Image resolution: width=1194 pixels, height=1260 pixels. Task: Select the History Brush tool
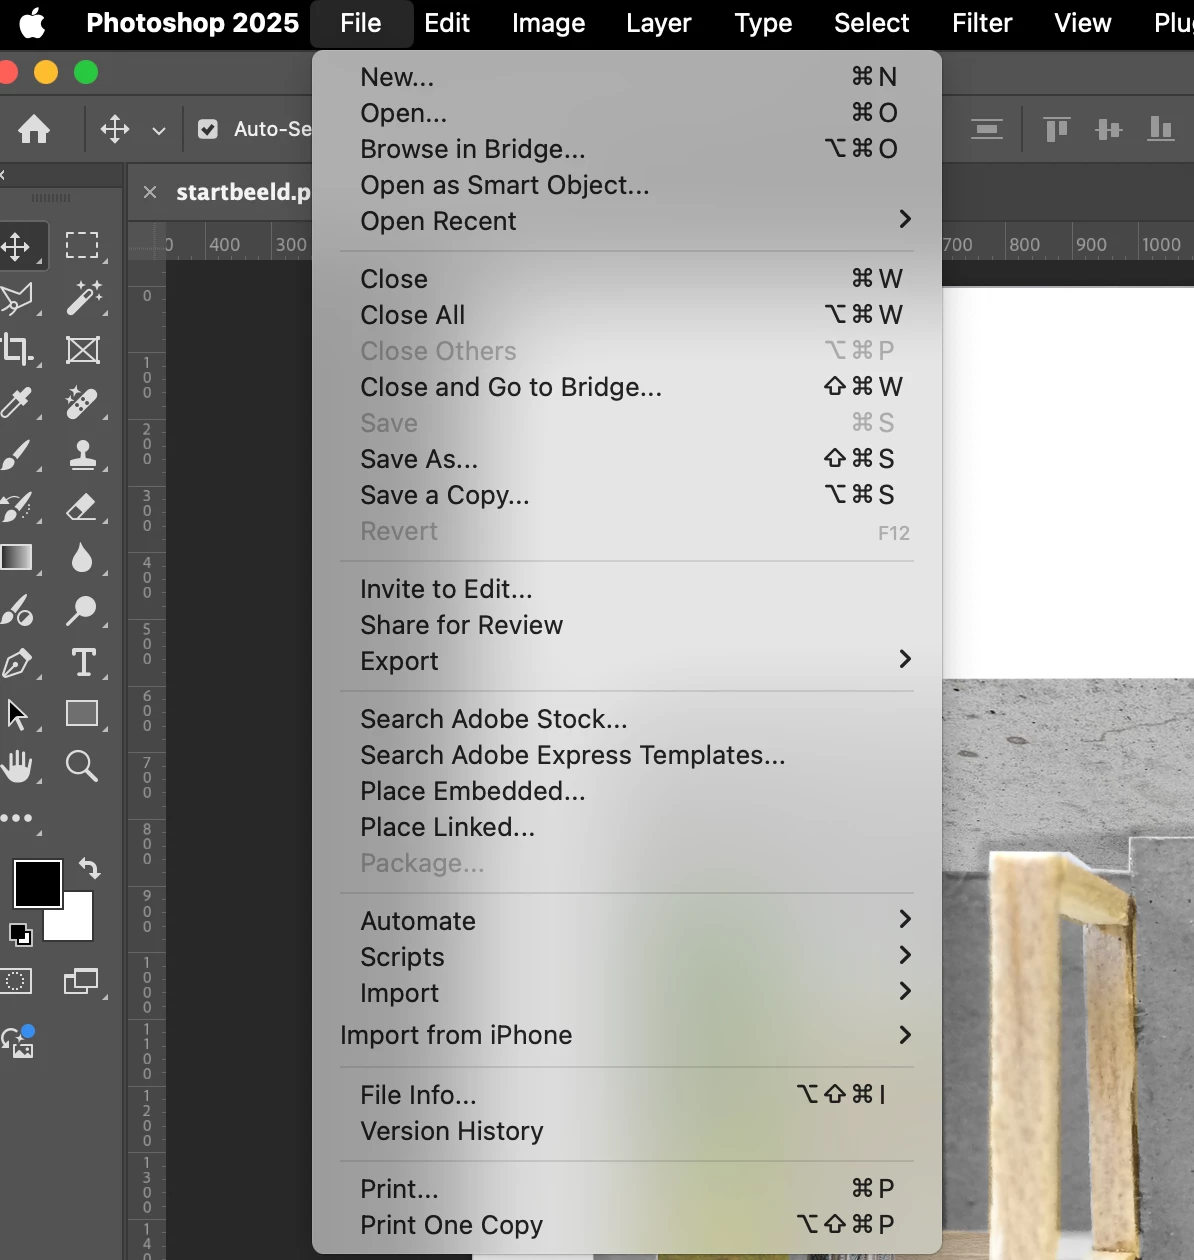click(17, 506)
